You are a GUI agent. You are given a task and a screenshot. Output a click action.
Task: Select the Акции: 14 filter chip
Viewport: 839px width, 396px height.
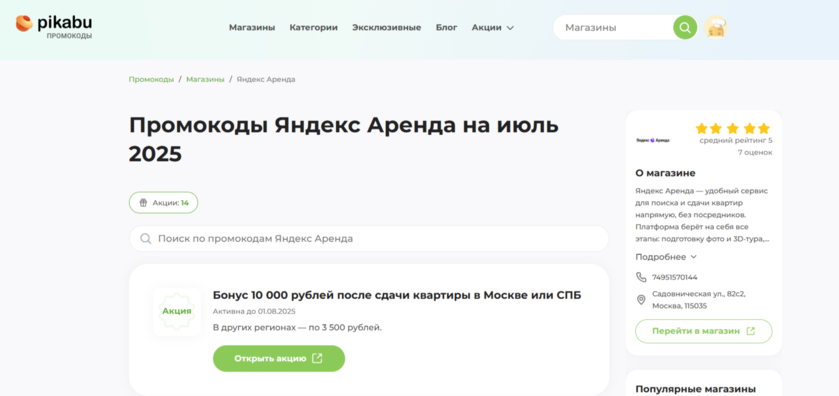point(163,203)
